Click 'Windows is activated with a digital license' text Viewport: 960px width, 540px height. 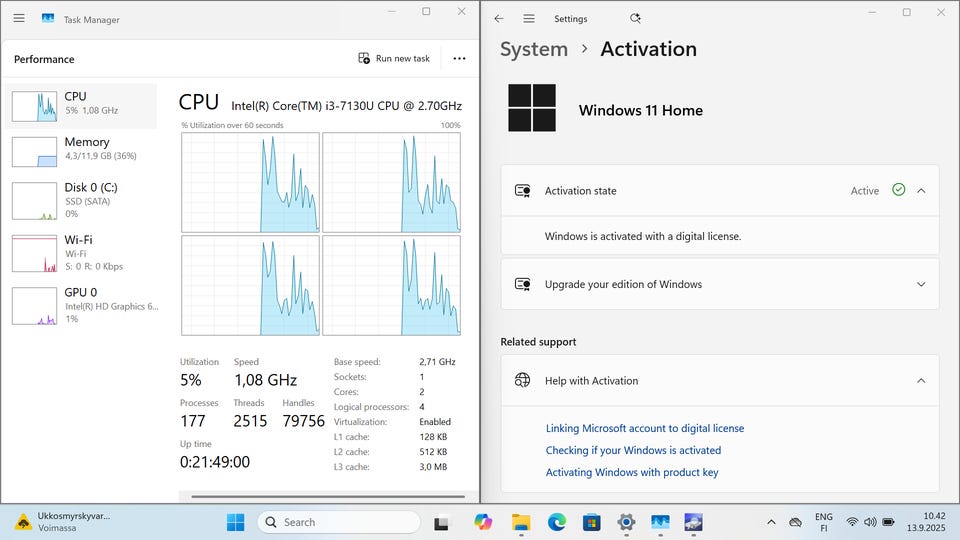643,236
